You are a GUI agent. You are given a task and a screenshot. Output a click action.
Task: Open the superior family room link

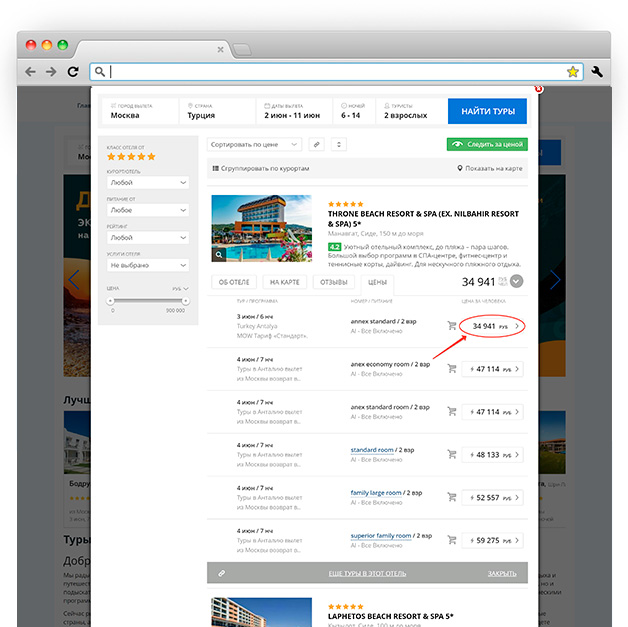click(x=380, y=536)
